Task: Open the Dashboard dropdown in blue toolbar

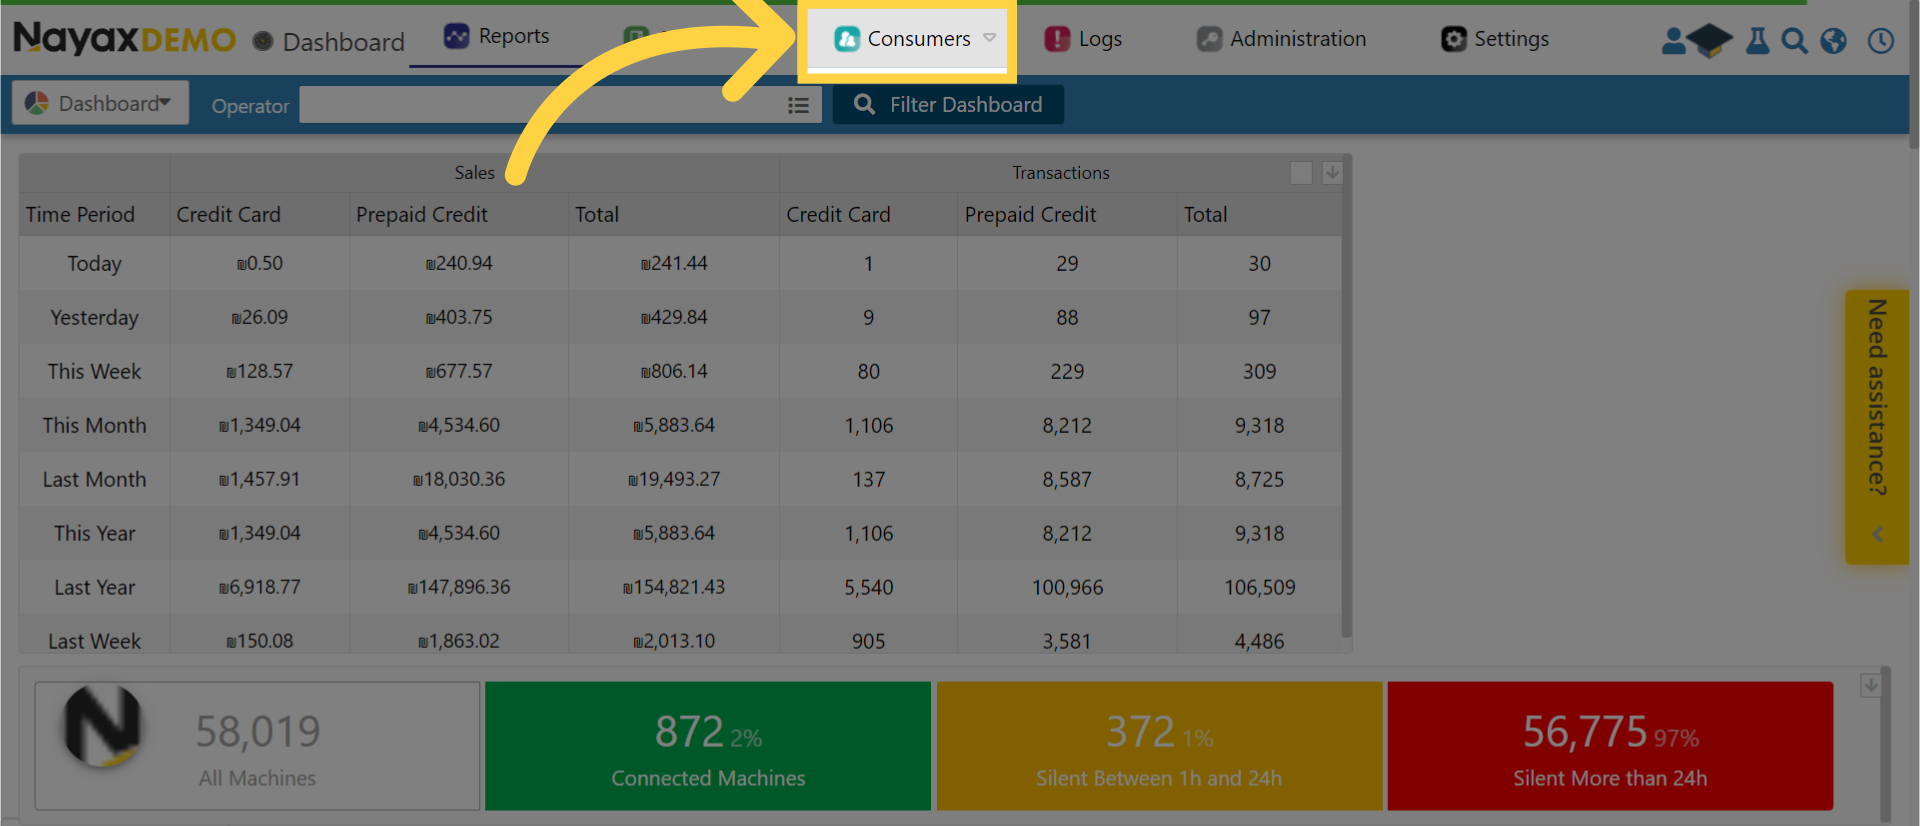Action: 100,103
